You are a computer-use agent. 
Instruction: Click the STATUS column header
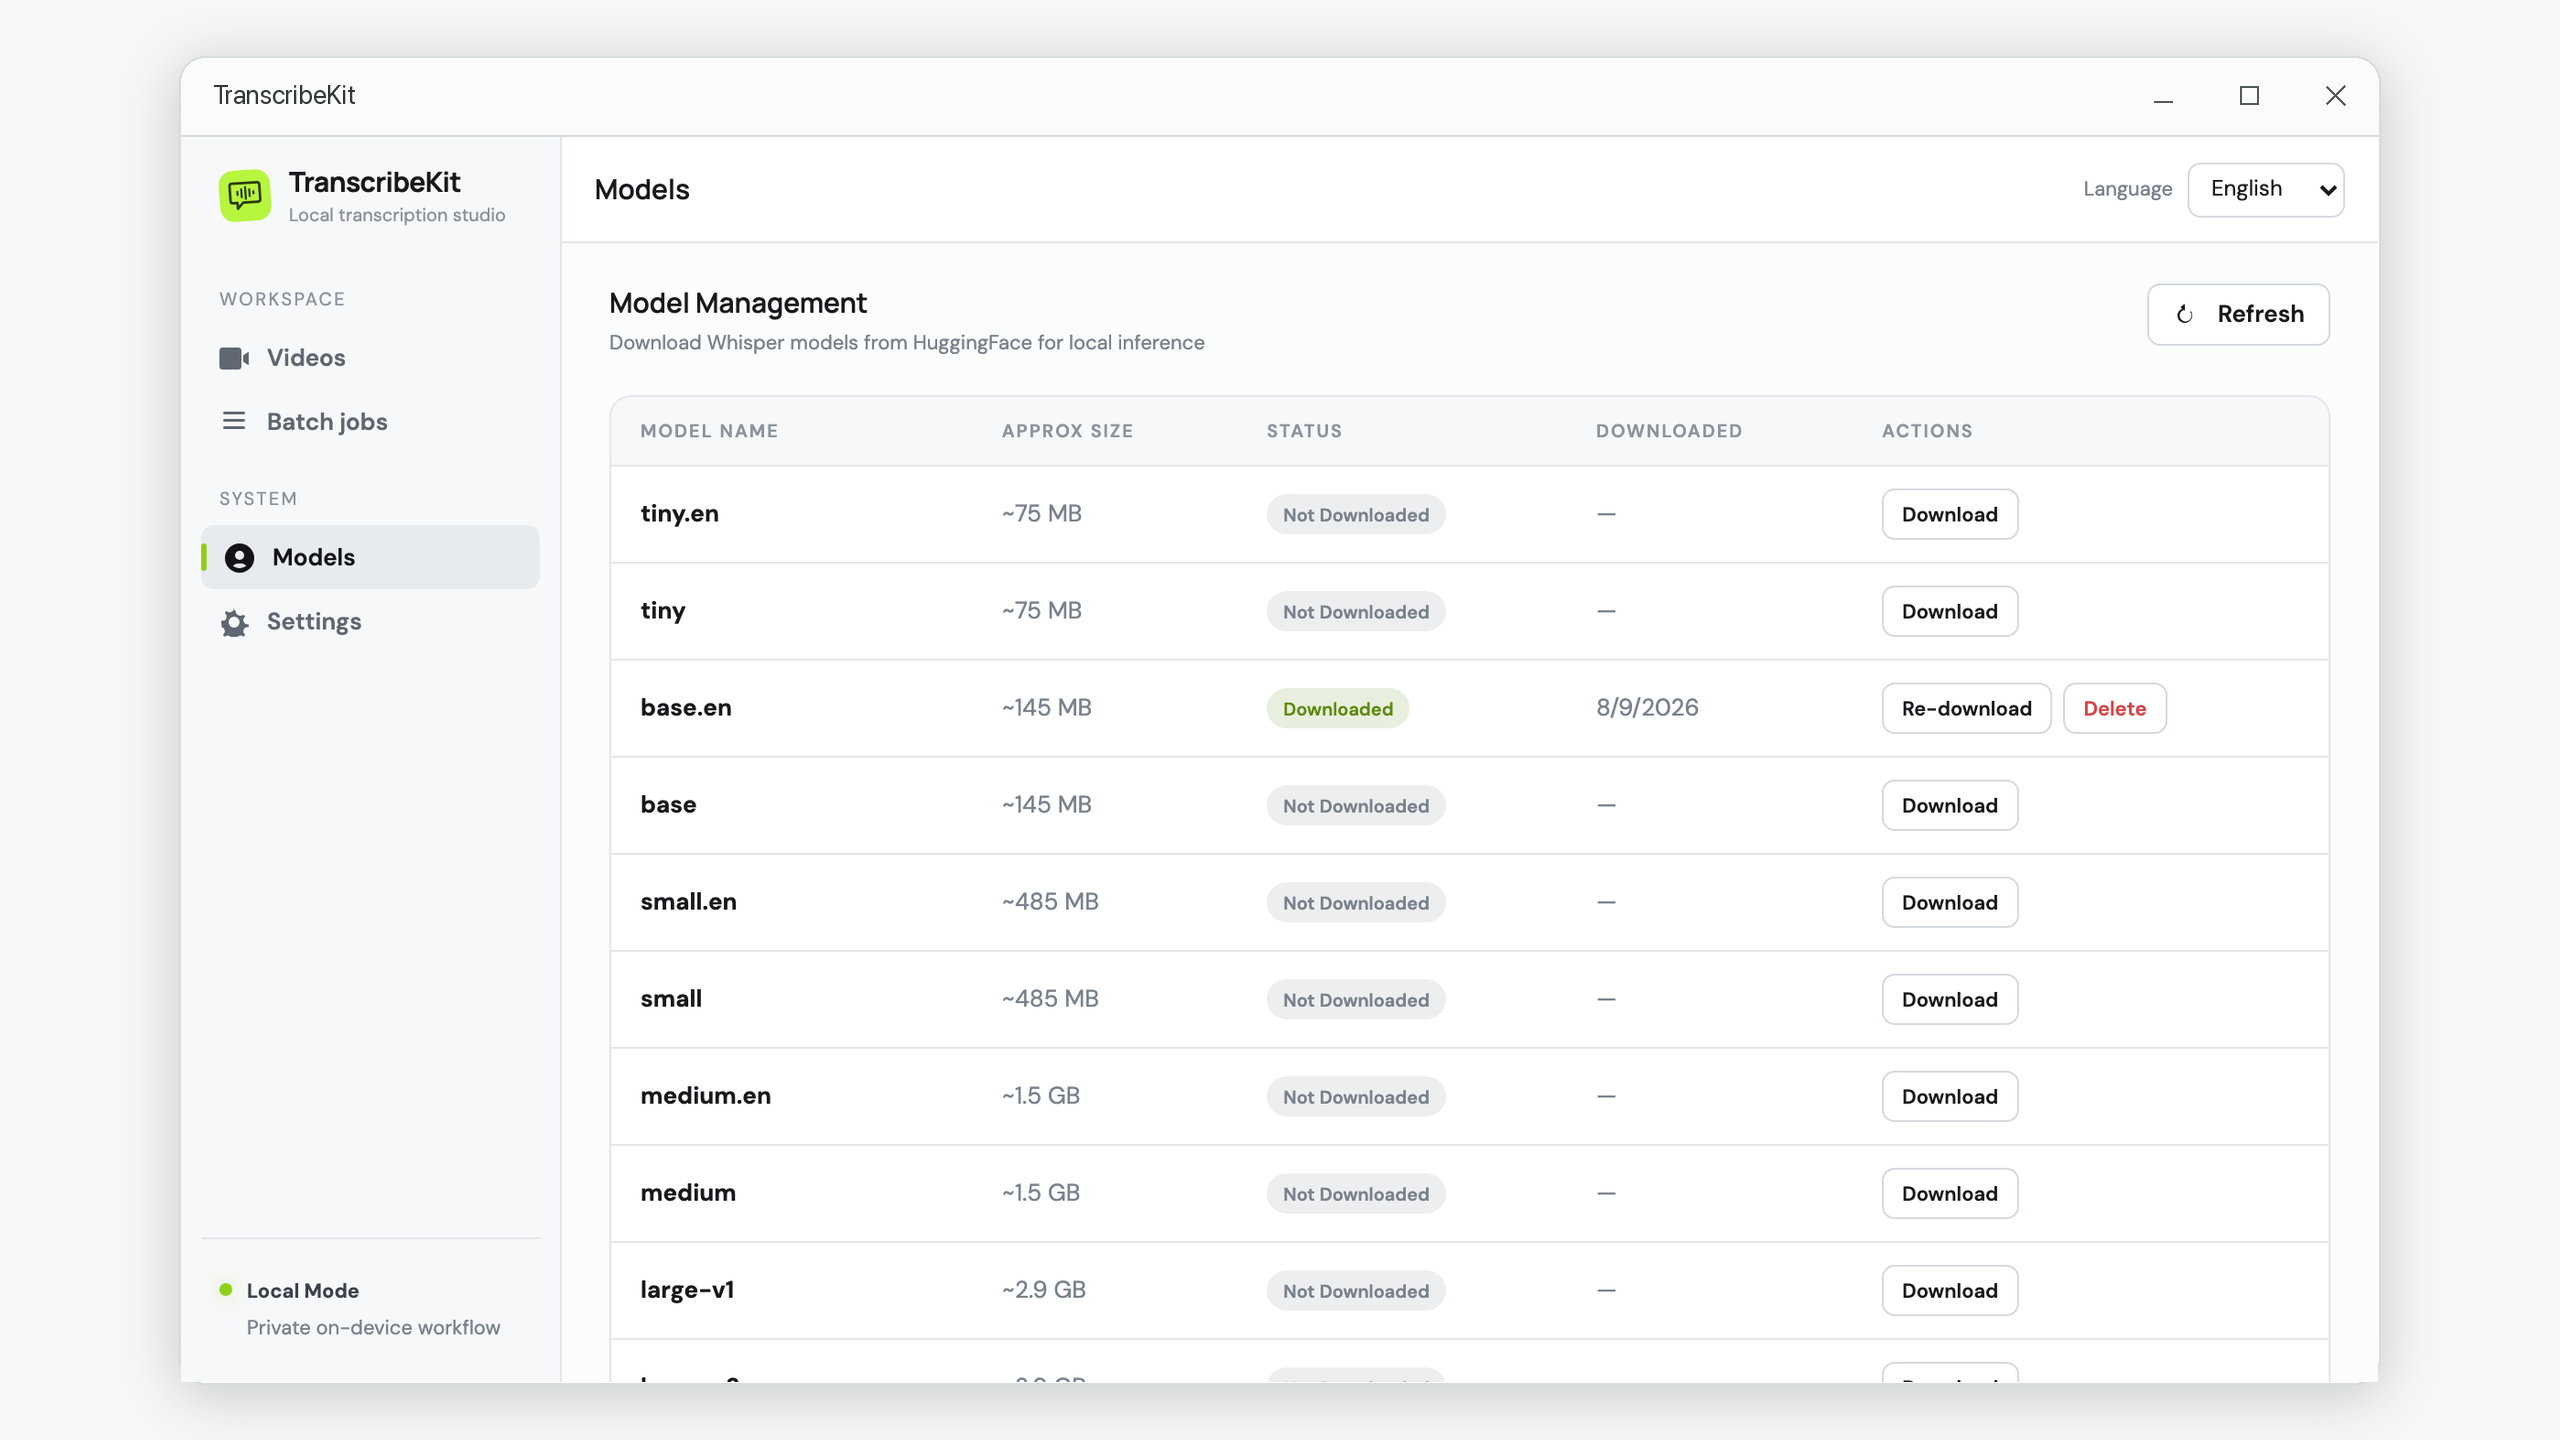[1304, 431]
